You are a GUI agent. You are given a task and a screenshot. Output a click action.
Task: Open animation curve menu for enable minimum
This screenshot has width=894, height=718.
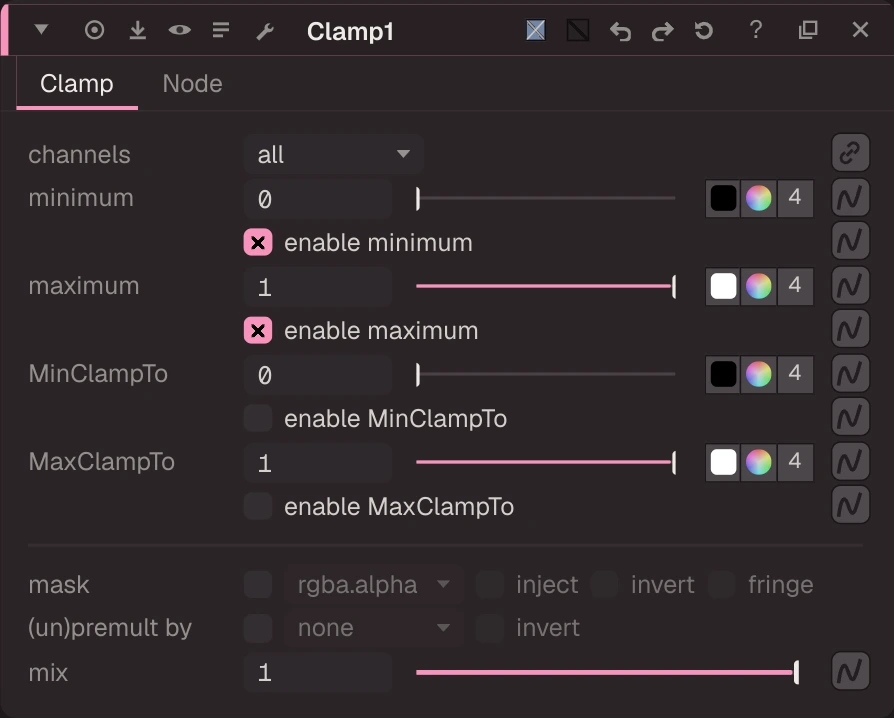pos(850,241)
